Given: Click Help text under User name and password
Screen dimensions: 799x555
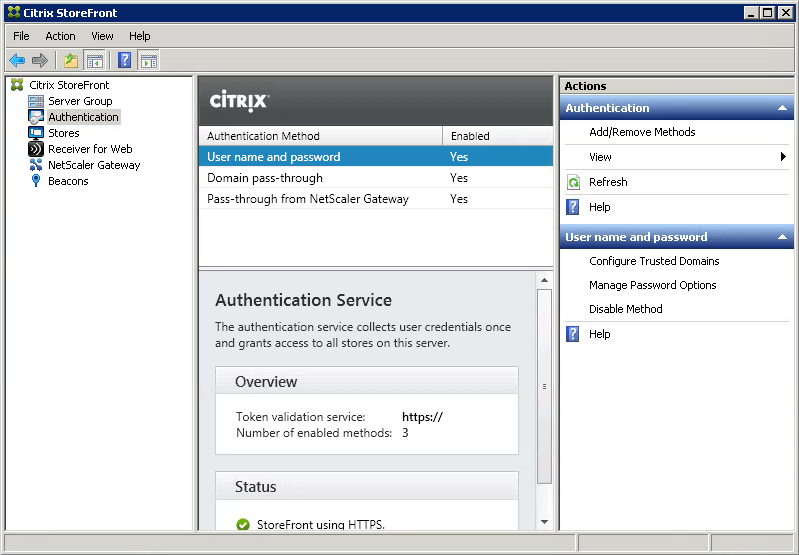Looking at the screenshot, I should 599,334.
